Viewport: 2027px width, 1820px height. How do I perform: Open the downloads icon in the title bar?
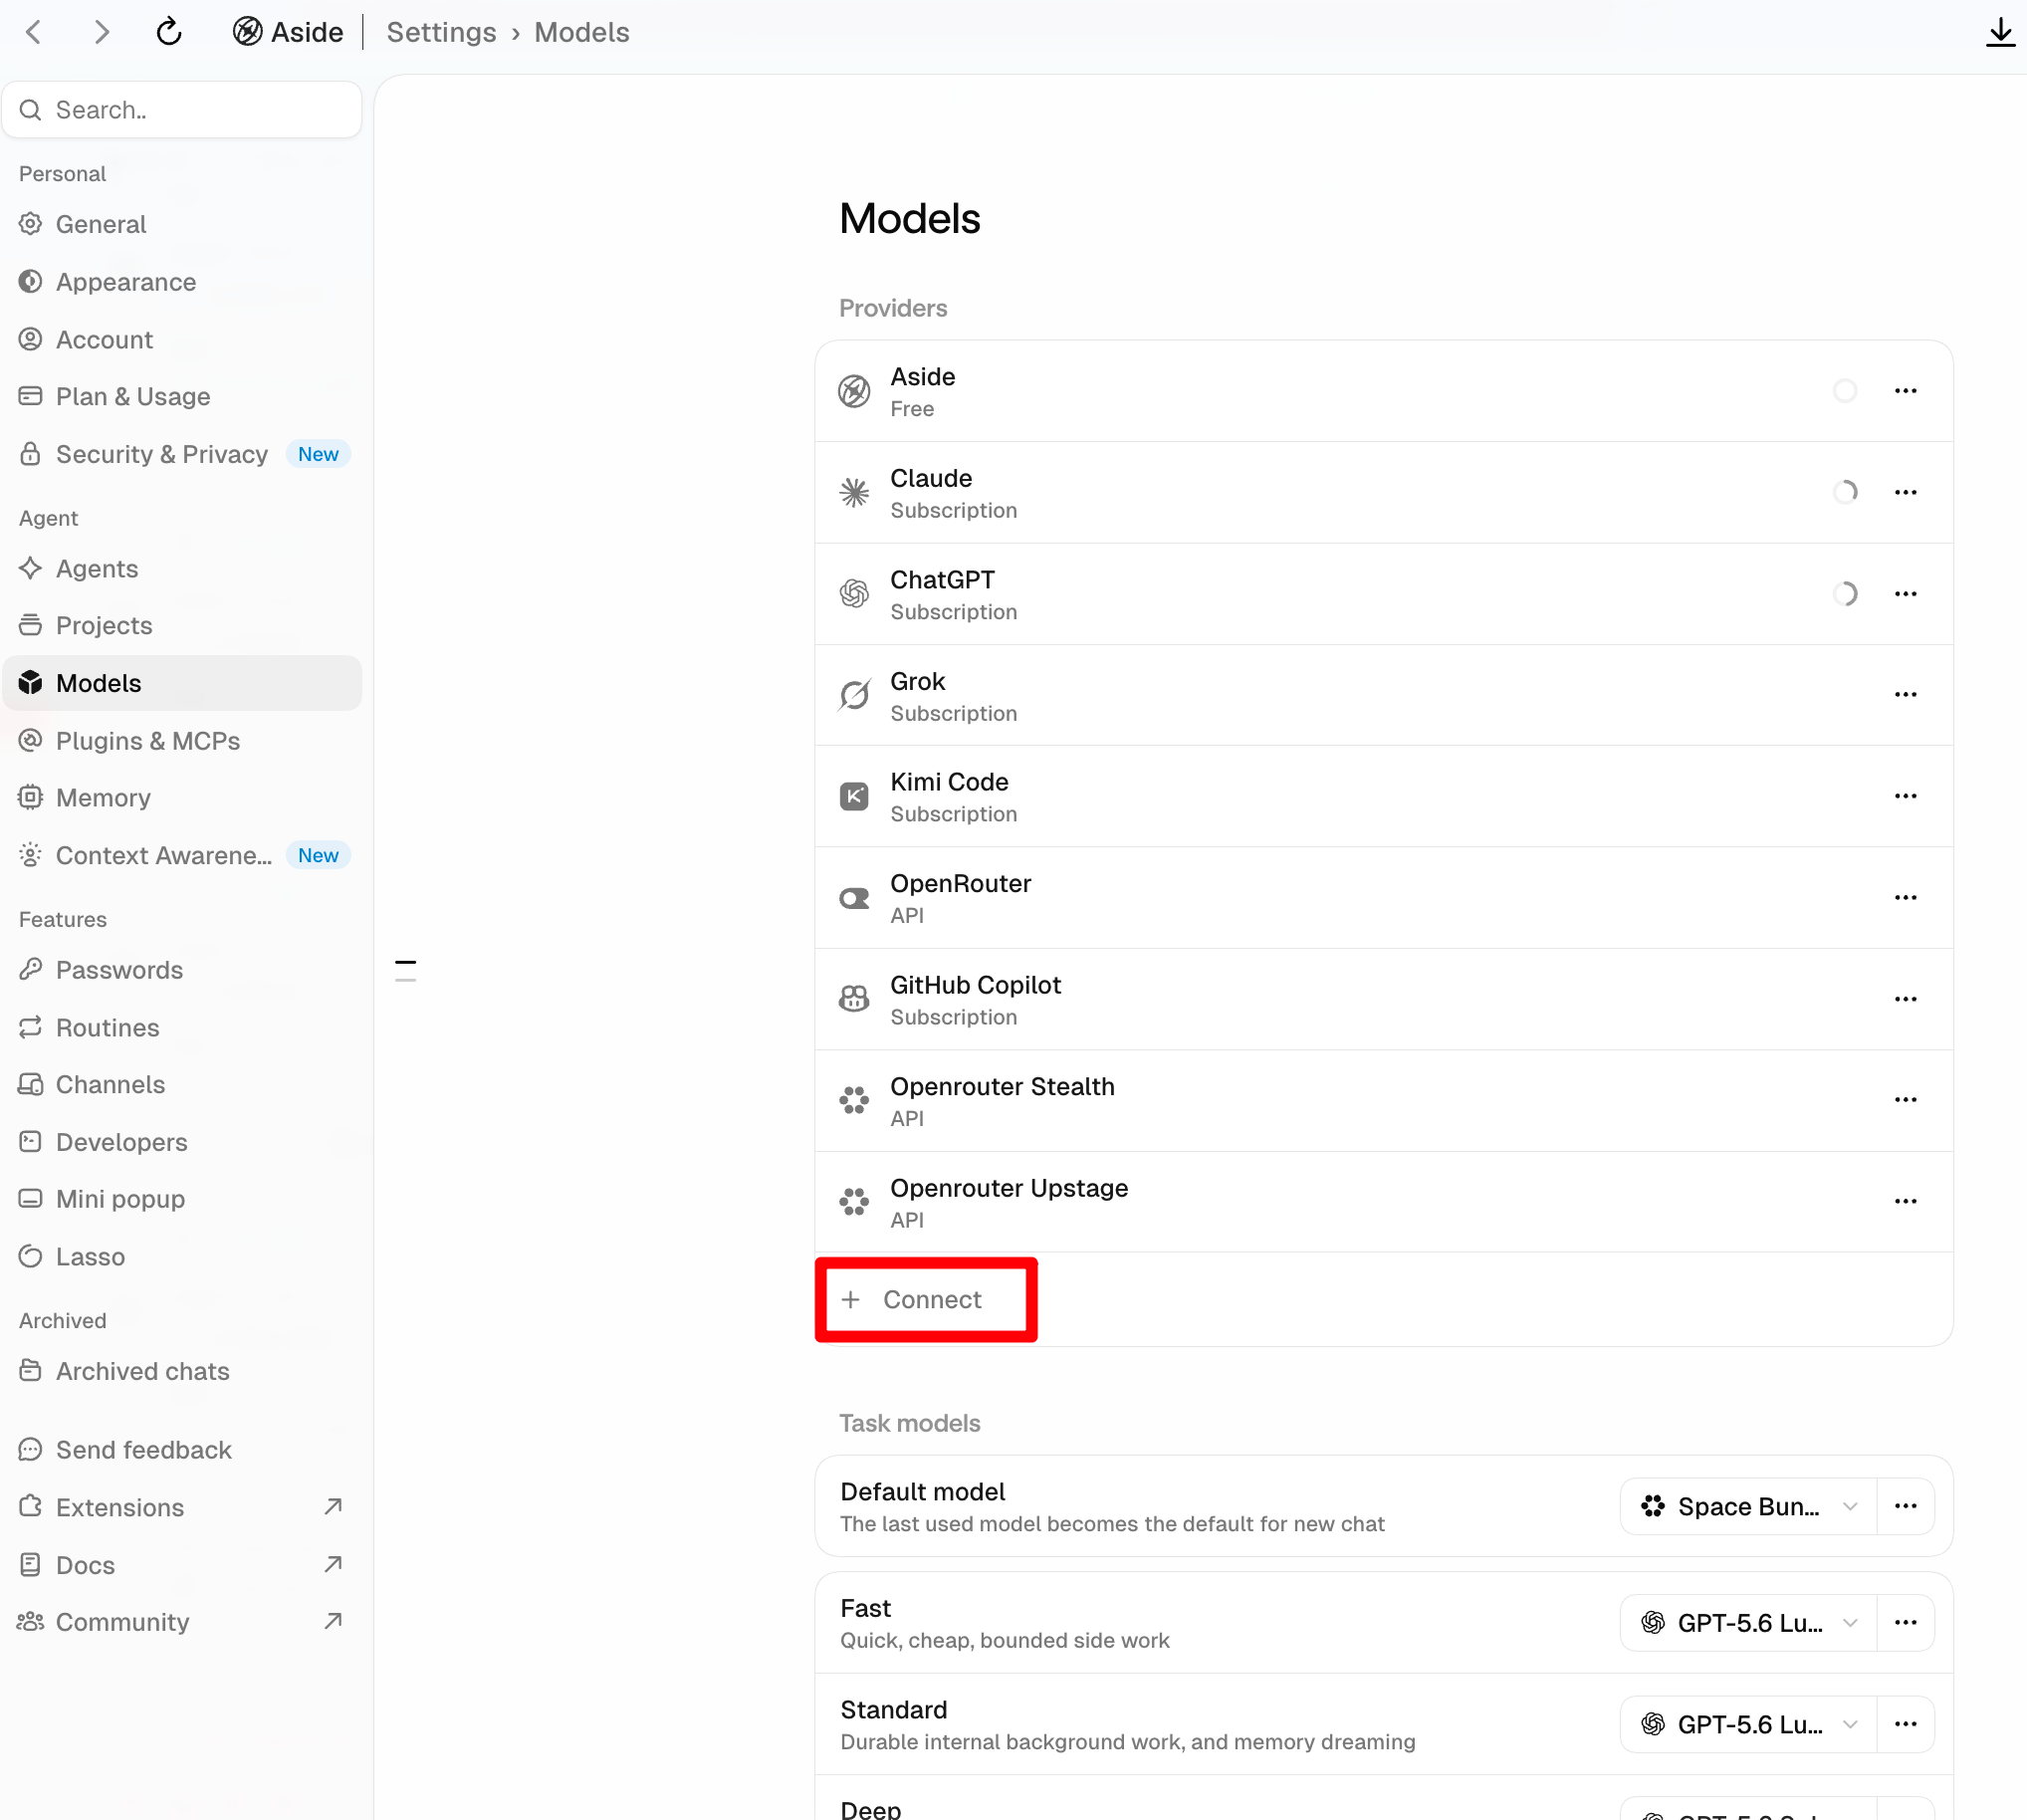[2000, 32]
